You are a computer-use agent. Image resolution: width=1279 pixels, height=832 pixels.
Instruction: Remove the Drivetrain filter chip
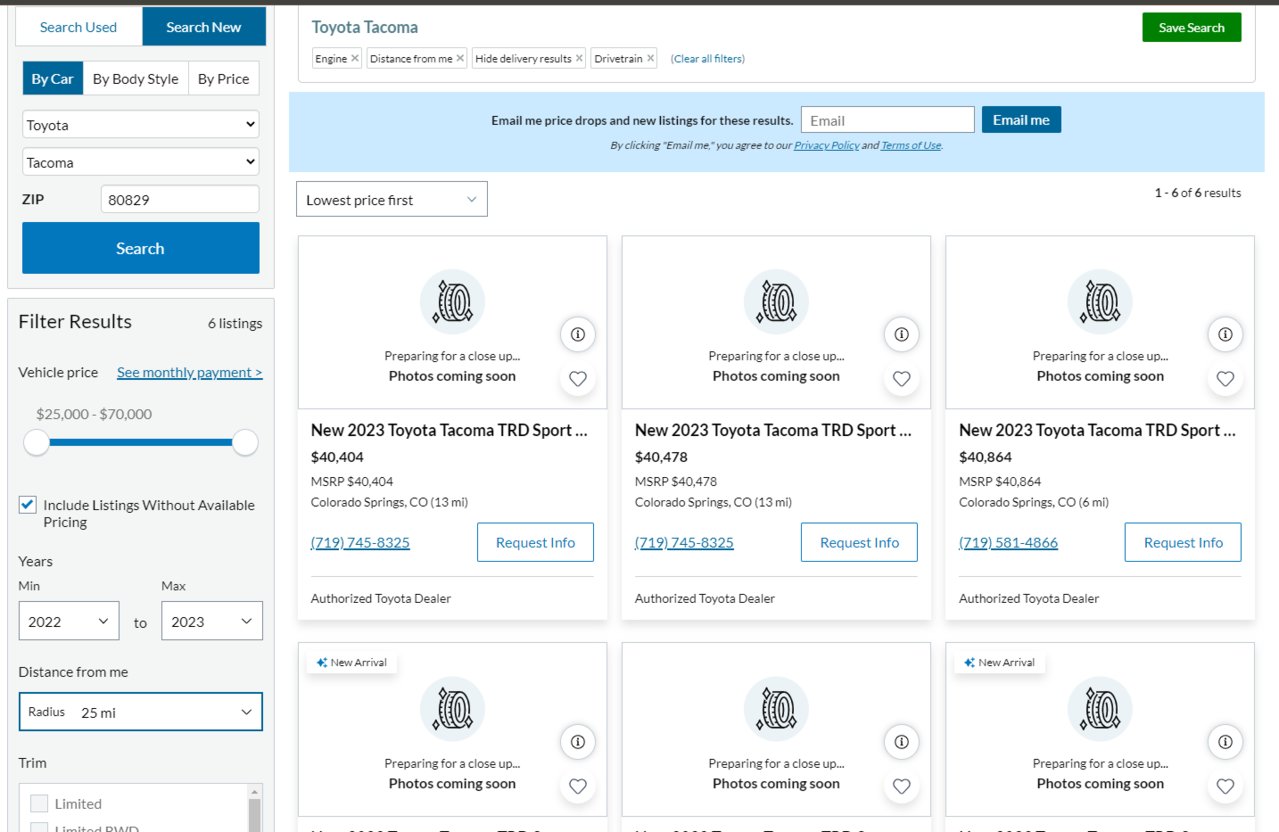coord(650,59)
